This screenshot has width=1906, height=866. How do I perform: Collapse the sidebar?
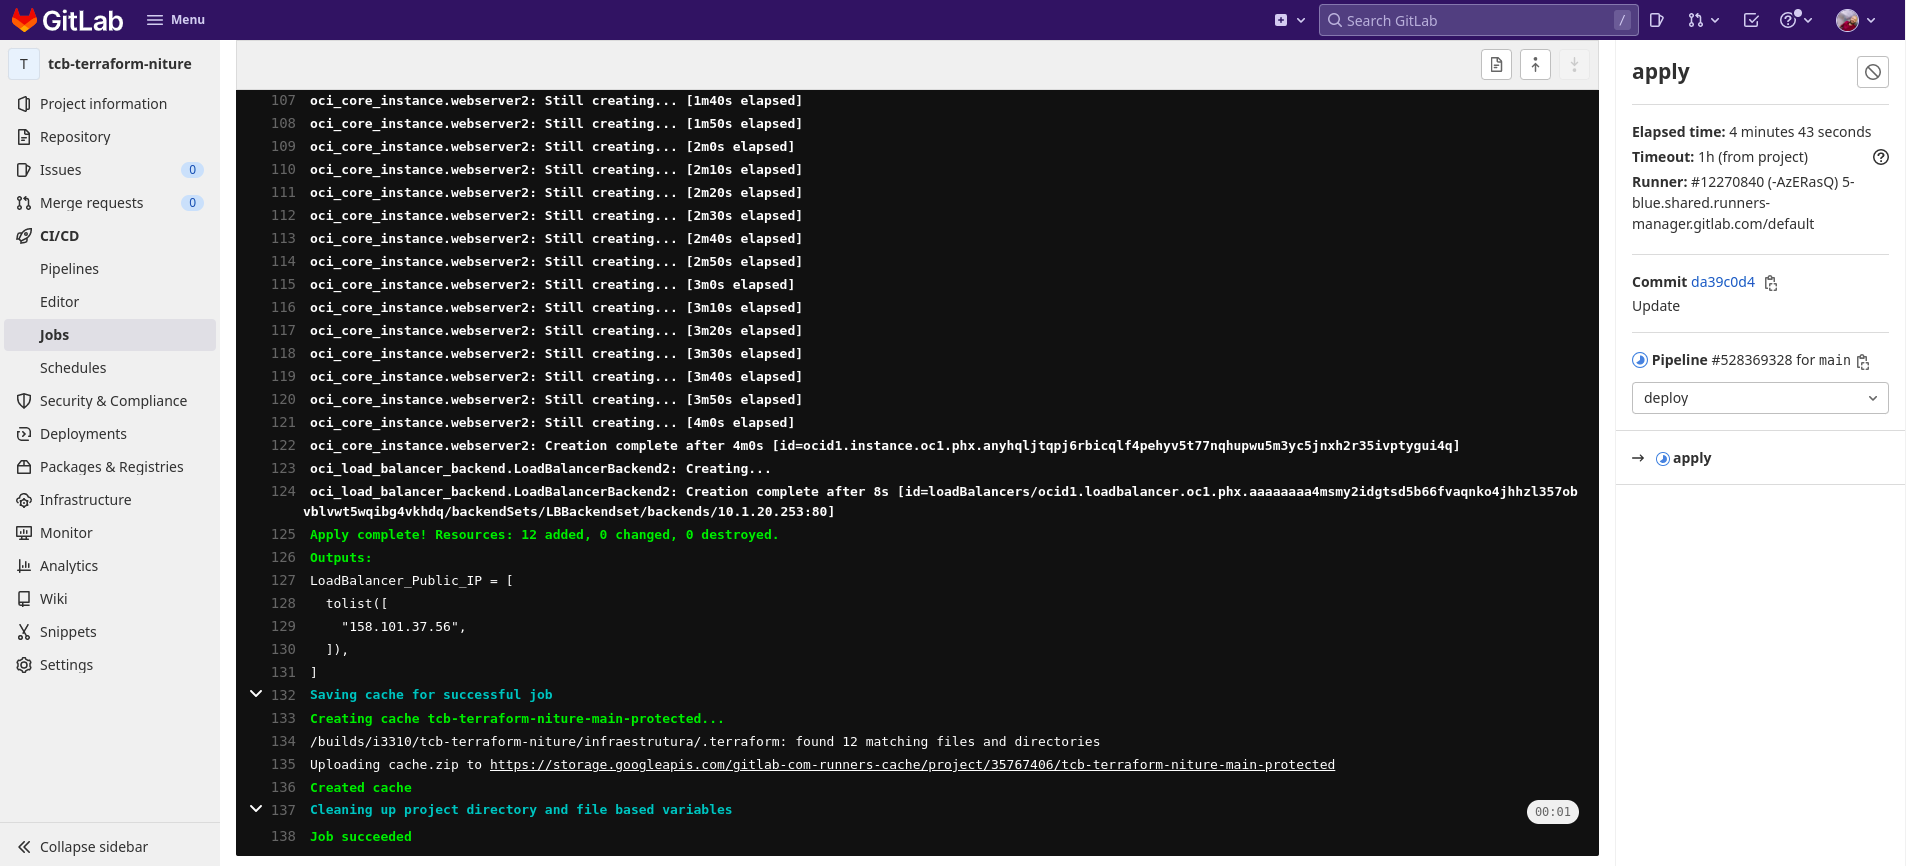coord(83,847)
